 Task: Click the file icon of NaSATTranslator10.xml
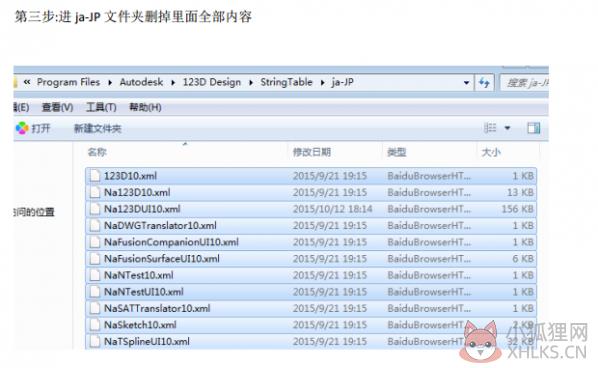click(95, 308)
